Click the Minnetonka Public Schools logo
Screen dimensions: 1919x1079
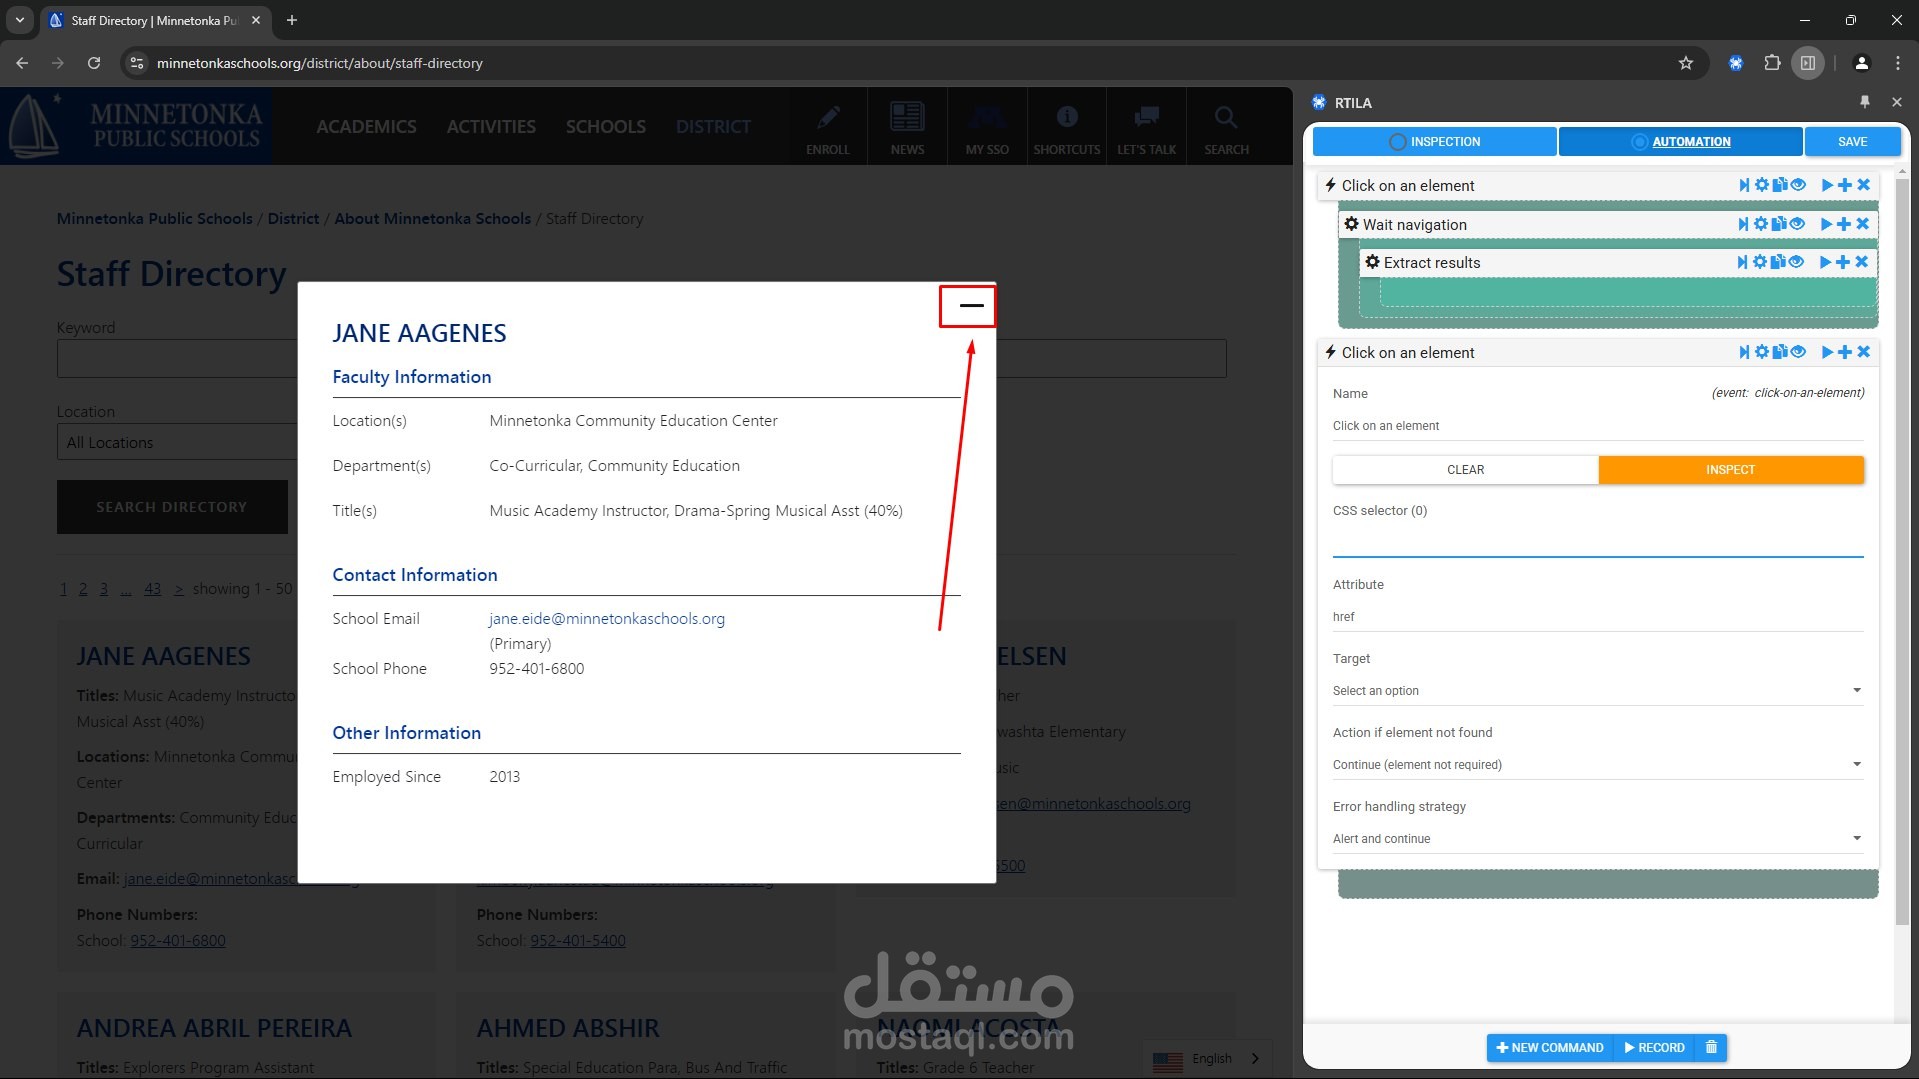[136, 126]
